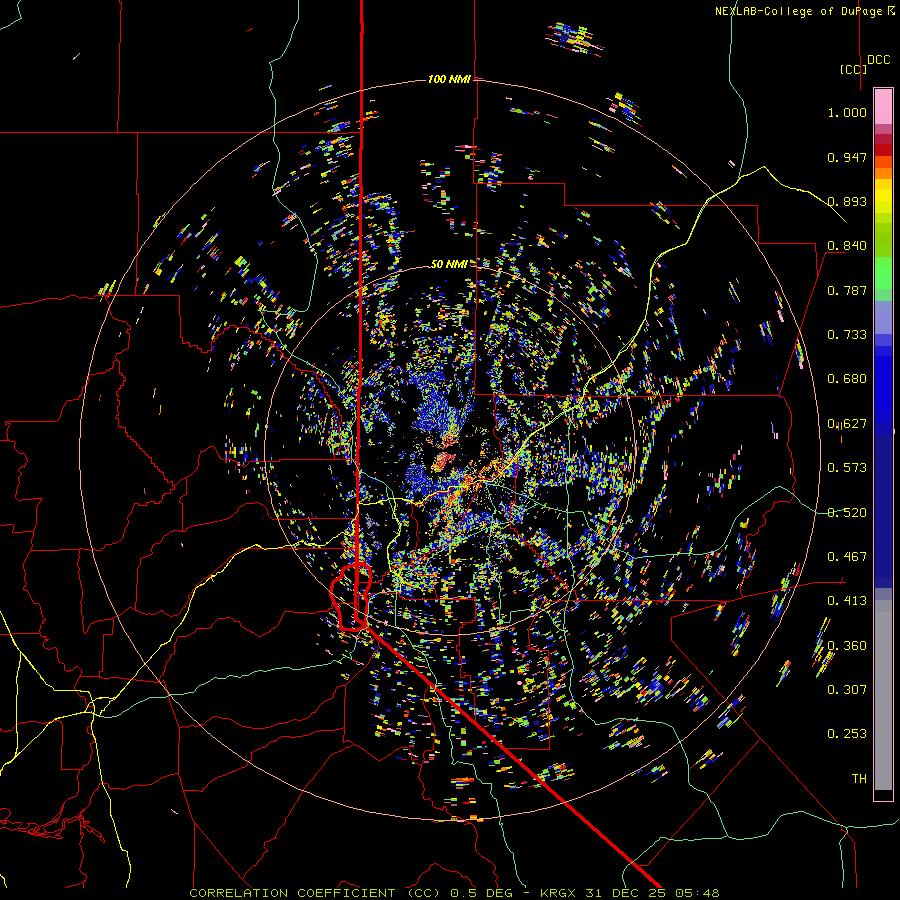
Task: Click the 05:48 timestamp
Action: [x=696, y=893]
